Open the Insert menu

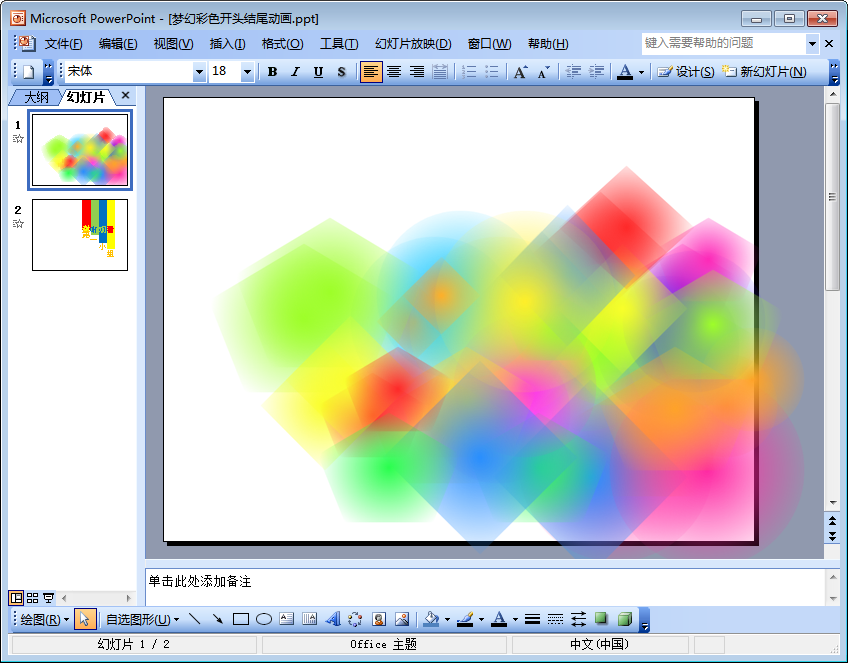click(227, 44)
